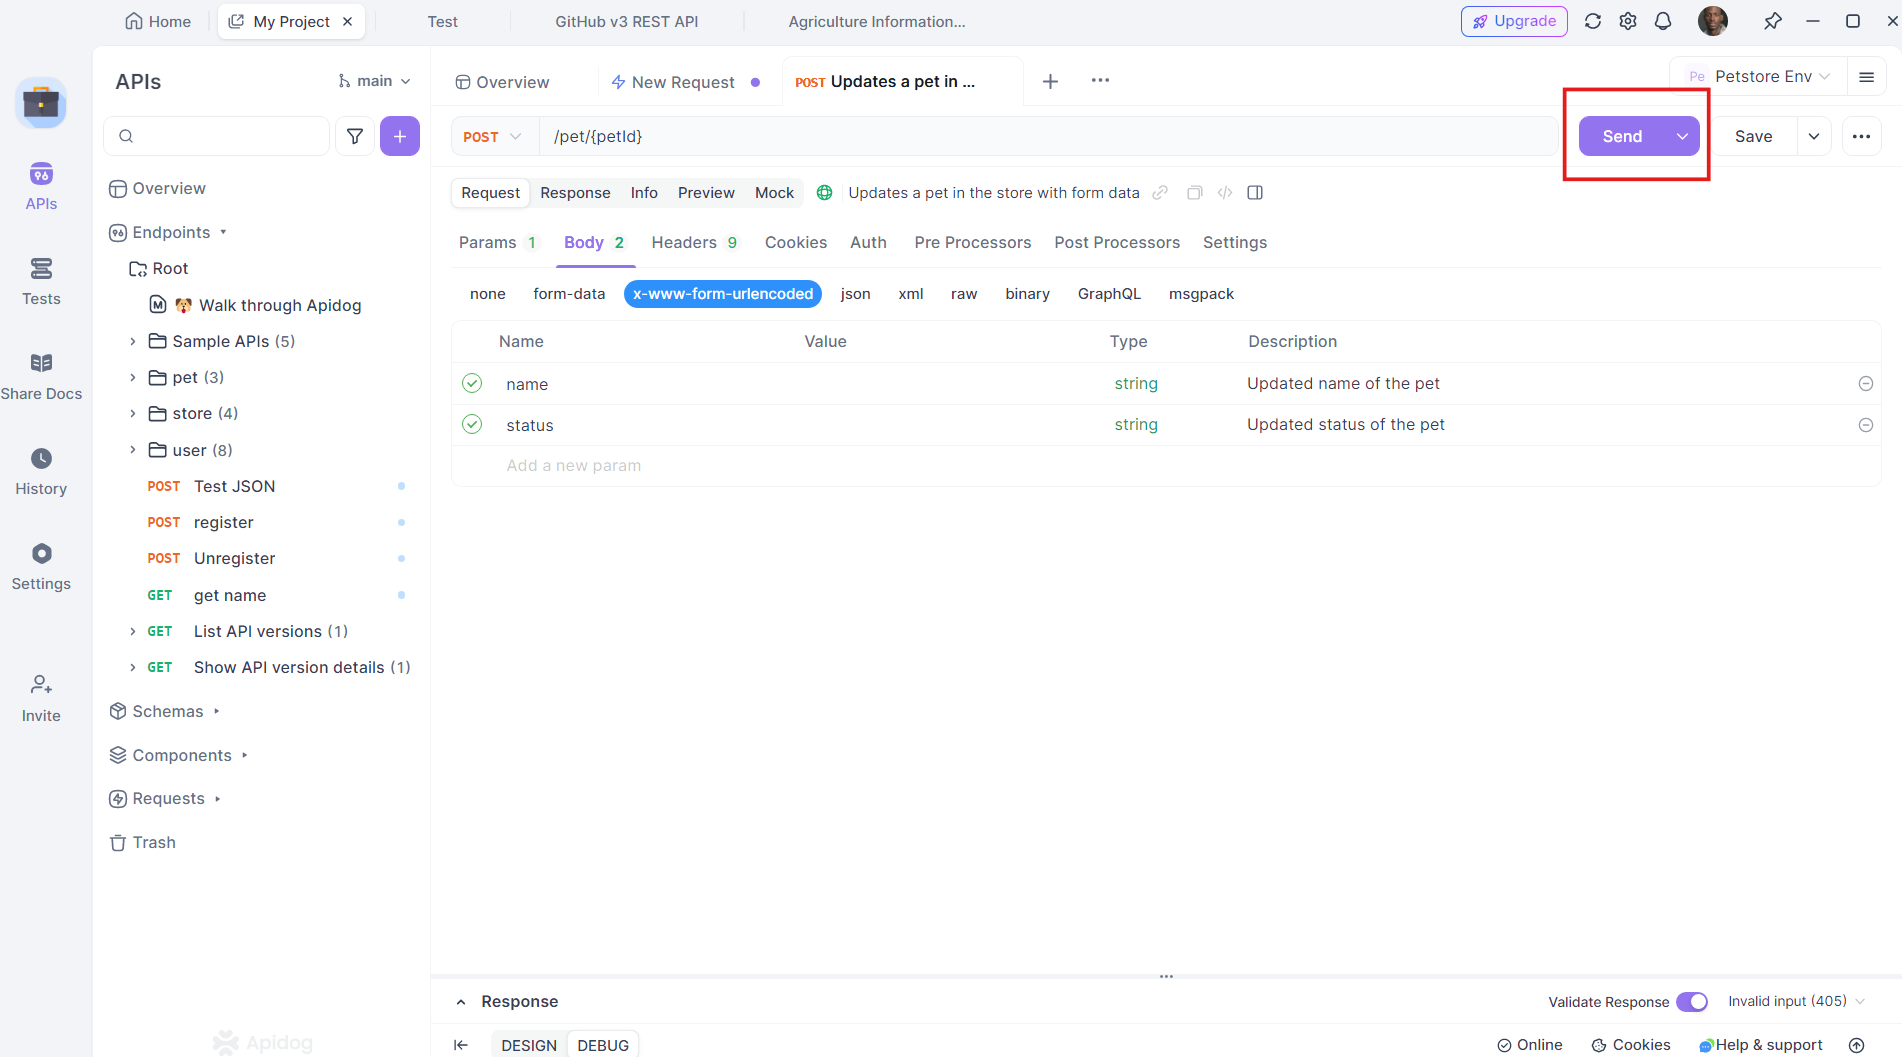Uncheck the name parameter checkbox
The width and height of the screenshot is (1902, 1057).
pyautogui.click(x=472, y=383)
